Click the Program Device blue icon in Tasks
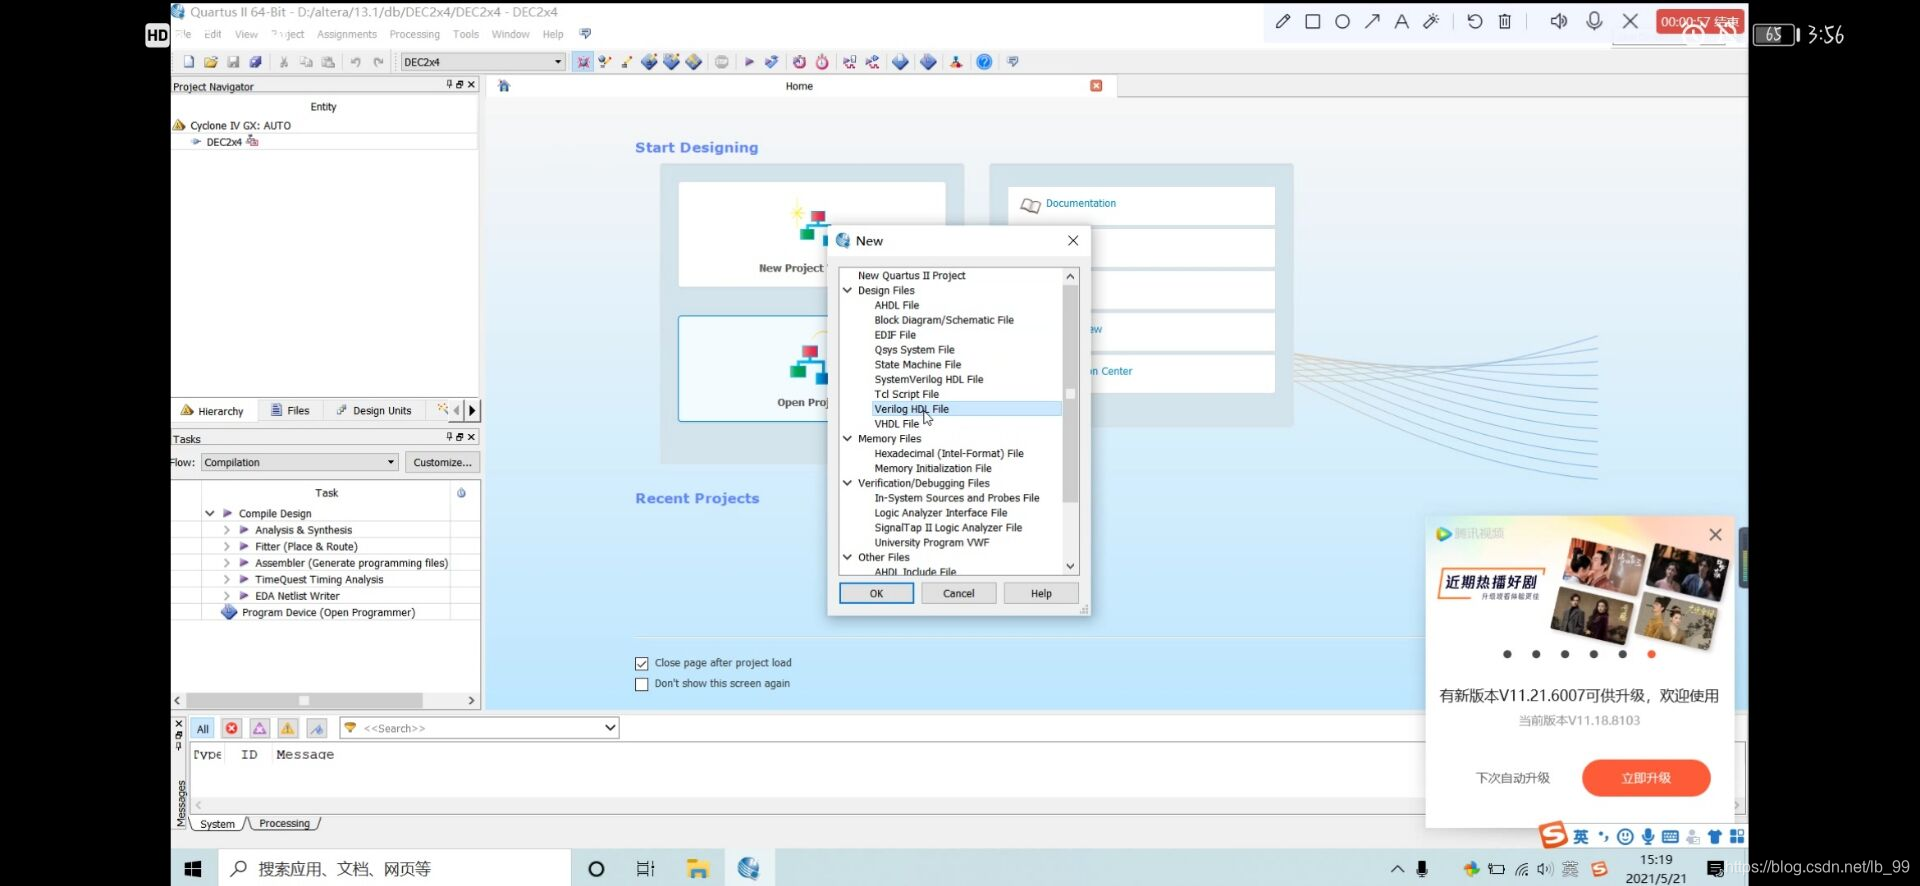 click(229, 612)
